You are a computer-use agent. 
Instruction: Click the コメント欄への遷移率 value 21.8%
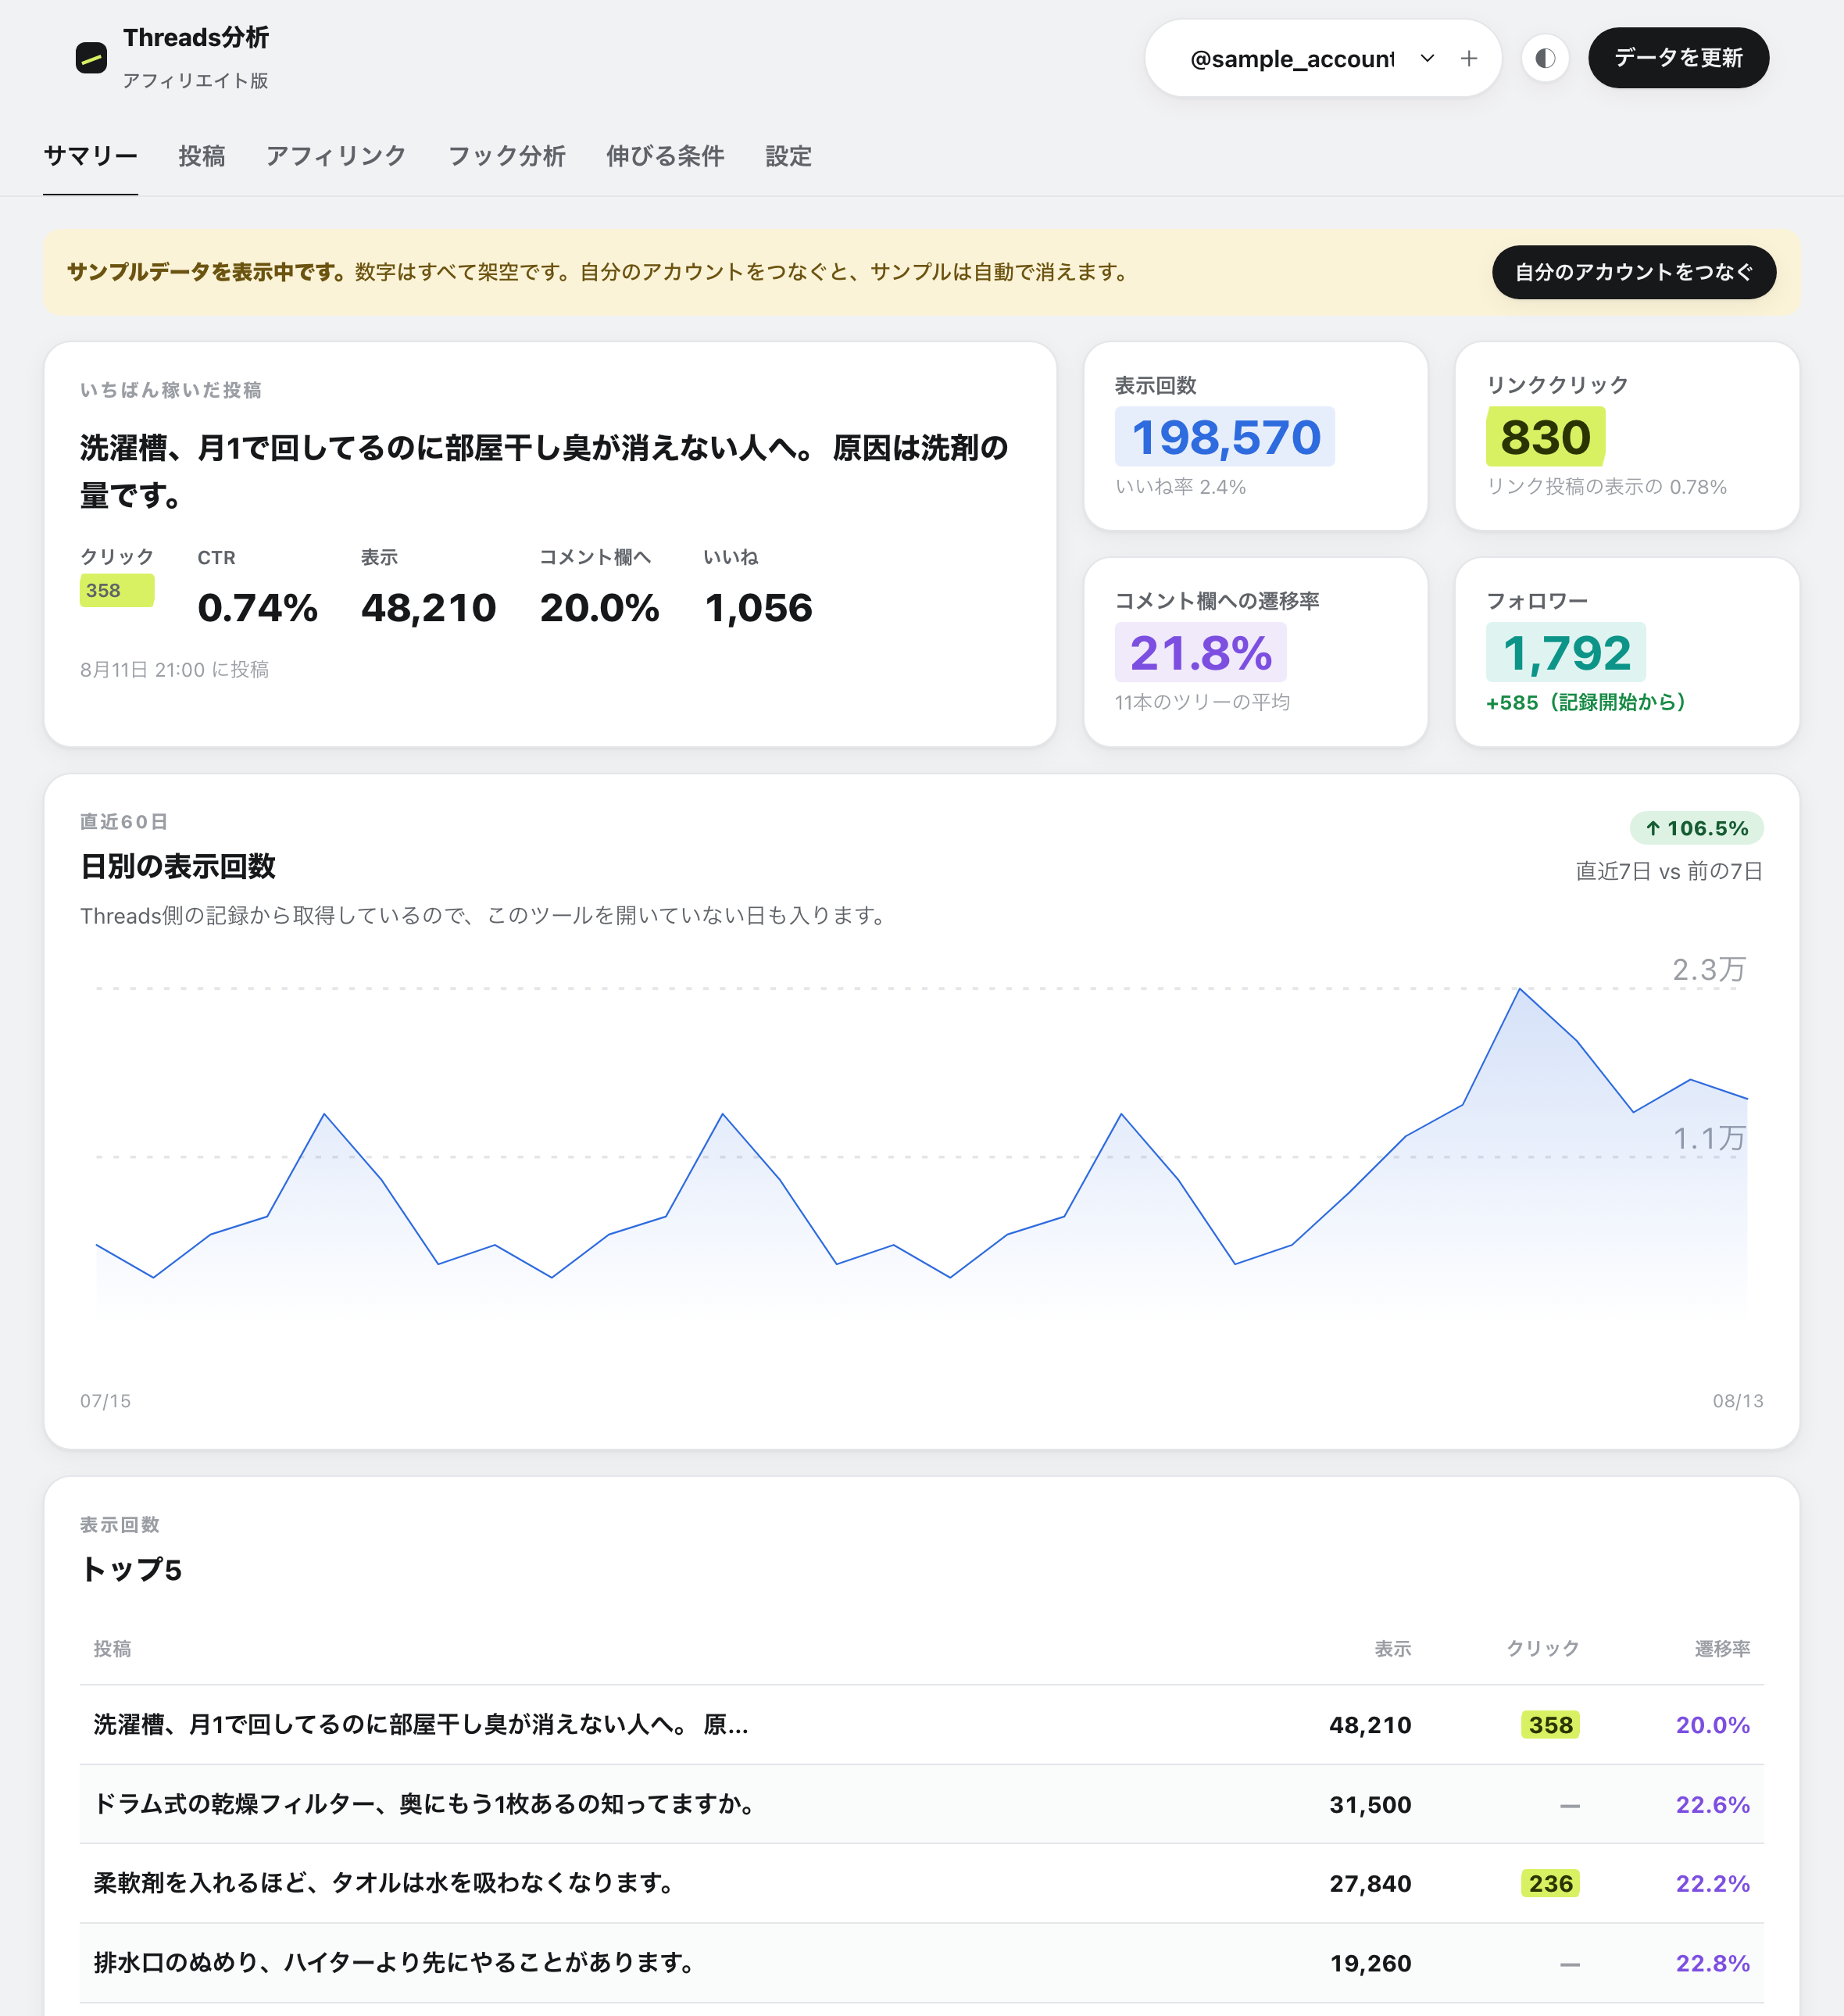point(1200,653)
